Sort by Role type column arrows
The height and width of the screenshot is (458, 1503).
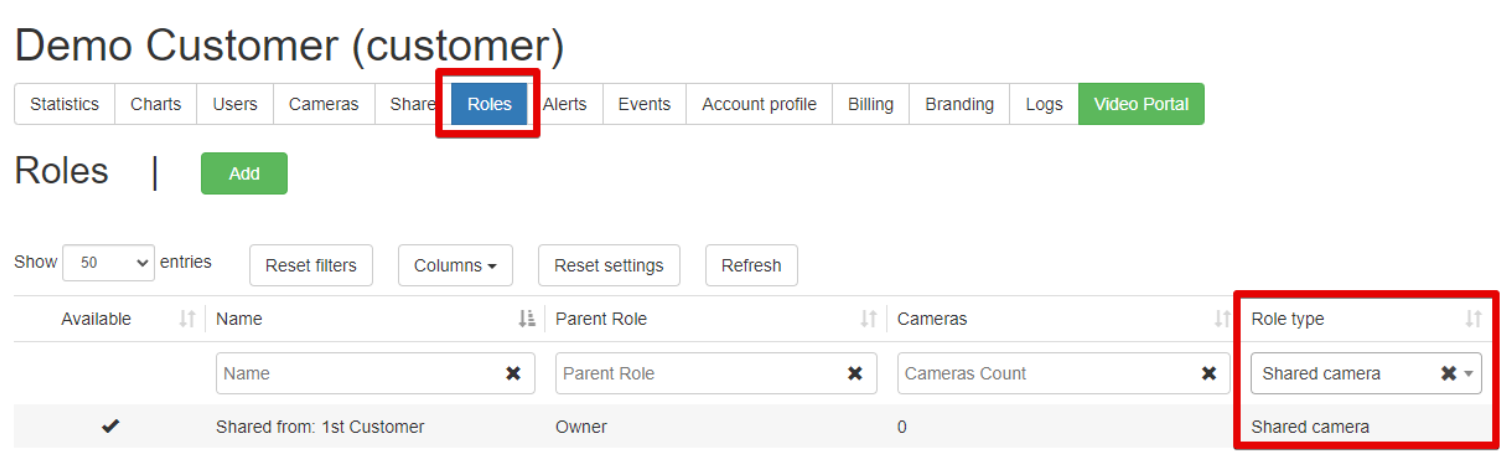[x=1473, y=319]
